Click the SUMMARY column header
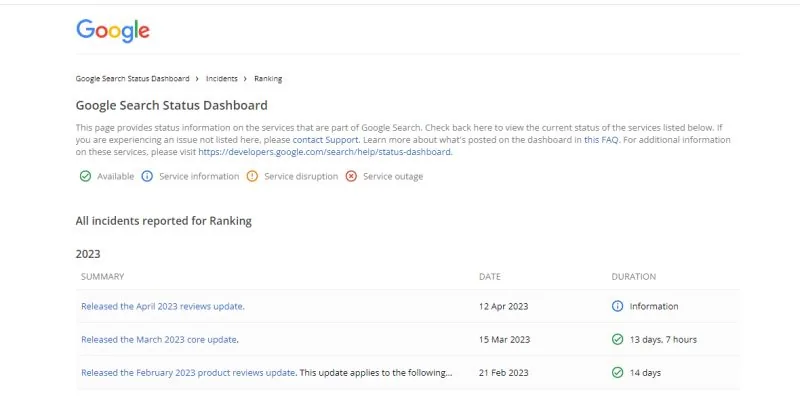The height and width of the screenshot is (413, 800). coord(103,277)
